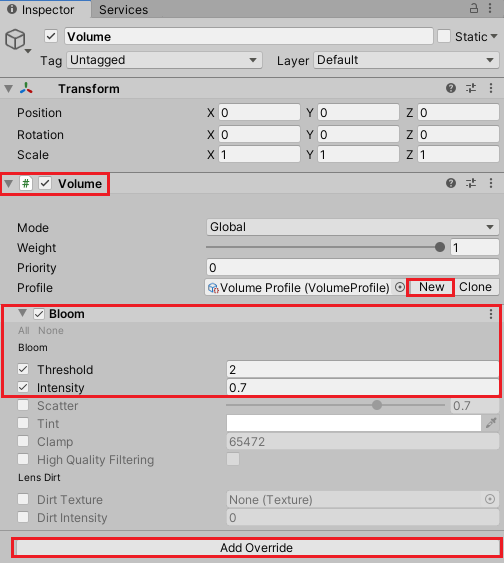Click the Inspector lock icon

coord(474,8)
